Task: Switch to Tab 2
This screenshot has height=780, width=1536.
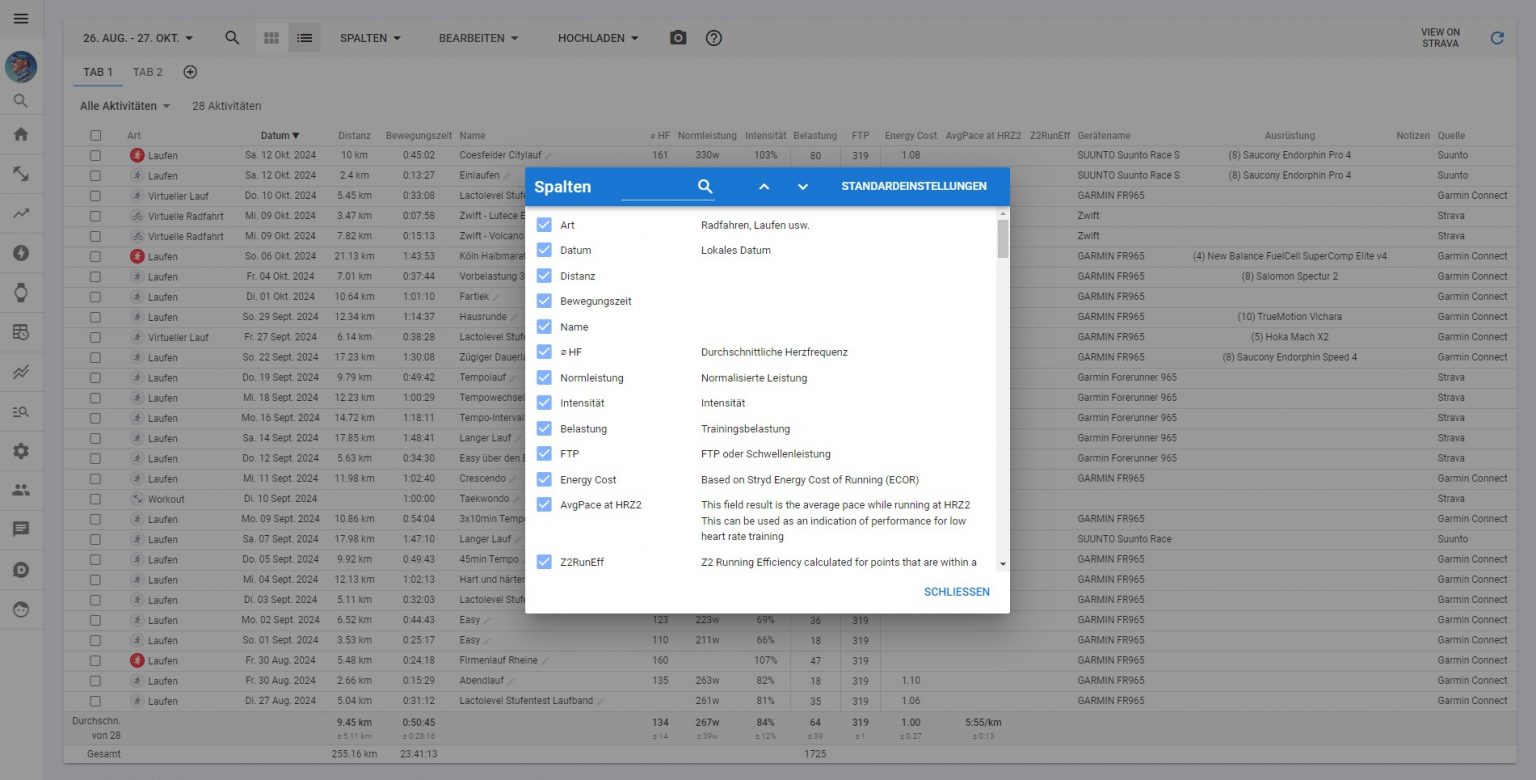Action: (x=148, y=72)
